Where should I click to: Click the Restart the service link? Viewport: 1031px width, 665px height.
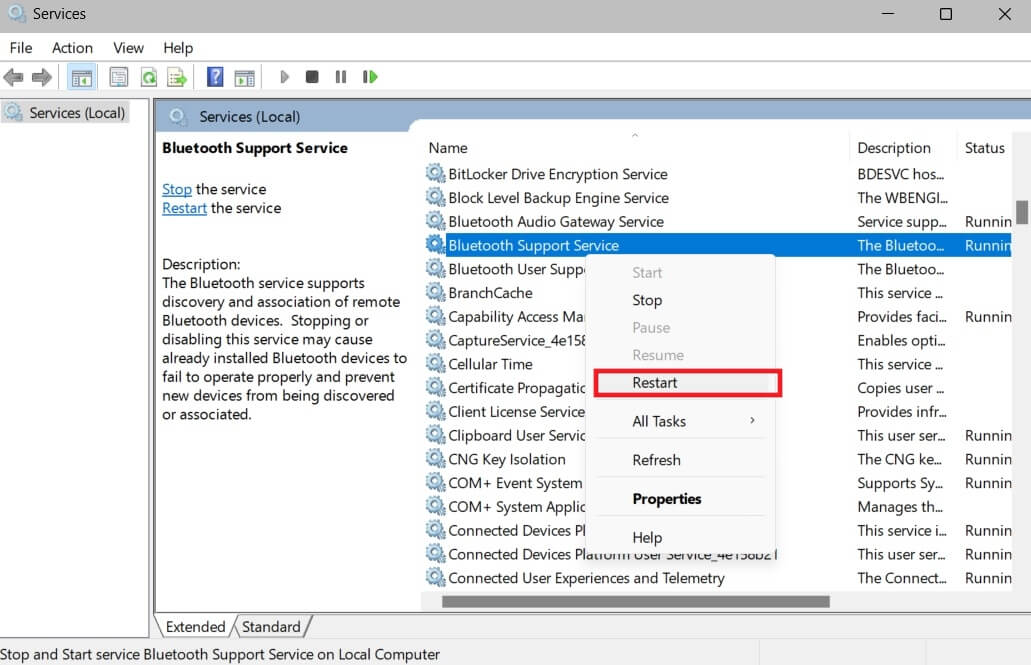click(x=184, y=208)
